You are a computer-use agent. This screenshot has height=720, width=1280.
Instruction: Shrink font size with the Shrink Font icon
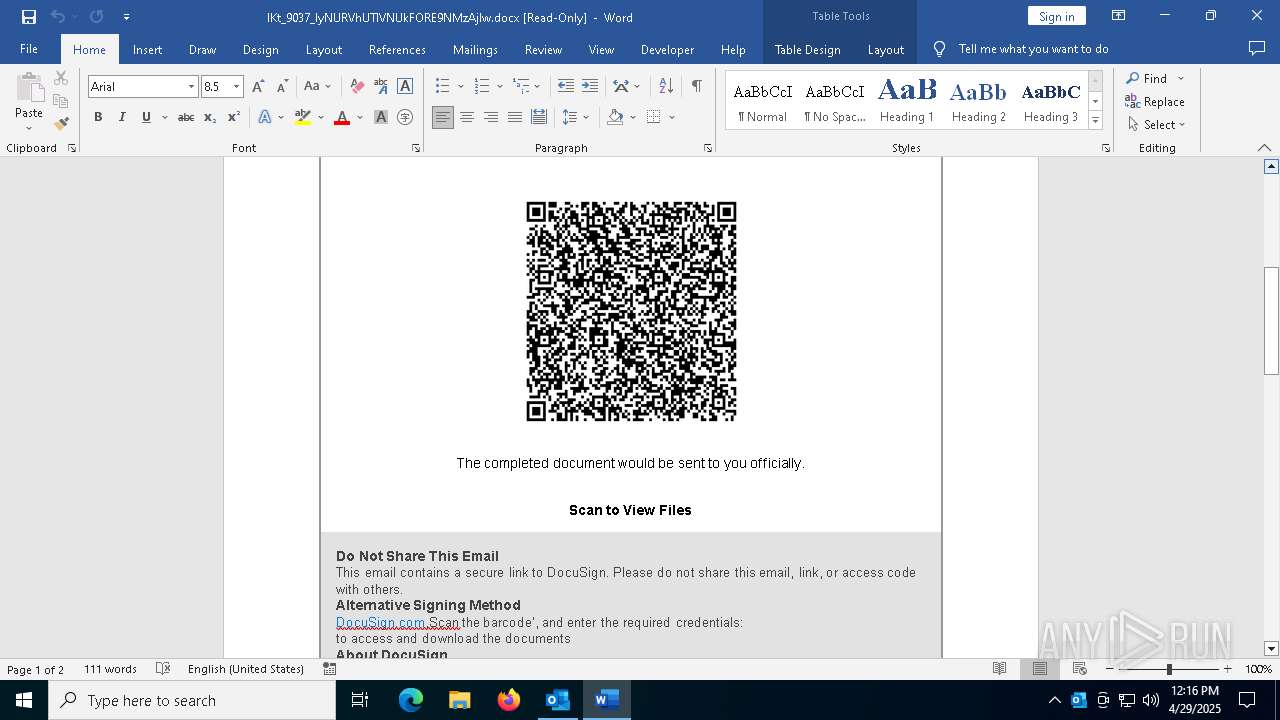coord(282,87)
